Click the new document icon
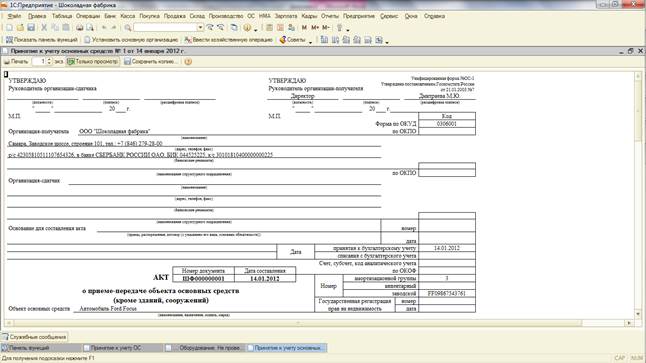This screenshot has height=363, width=646. point(9,28)
